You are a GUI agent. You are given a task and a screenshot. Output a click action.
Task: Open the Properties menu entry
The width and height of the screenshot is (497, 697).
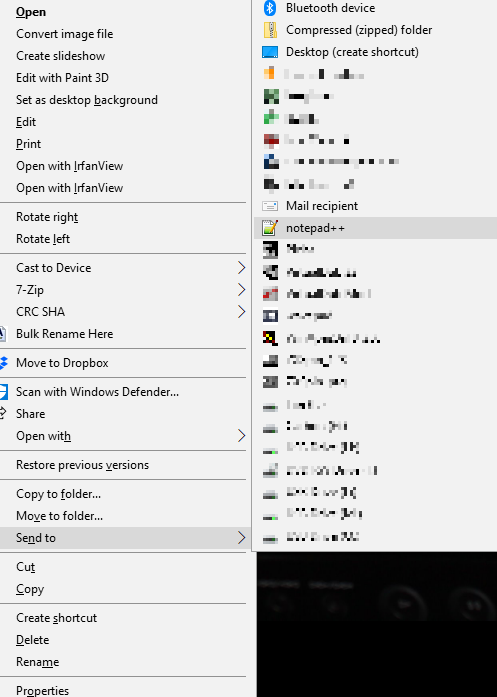pos(42,690)
